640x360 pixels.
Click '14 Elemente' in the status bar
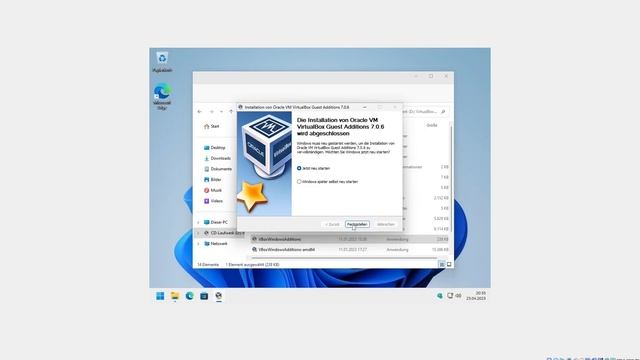click(208, 265)
